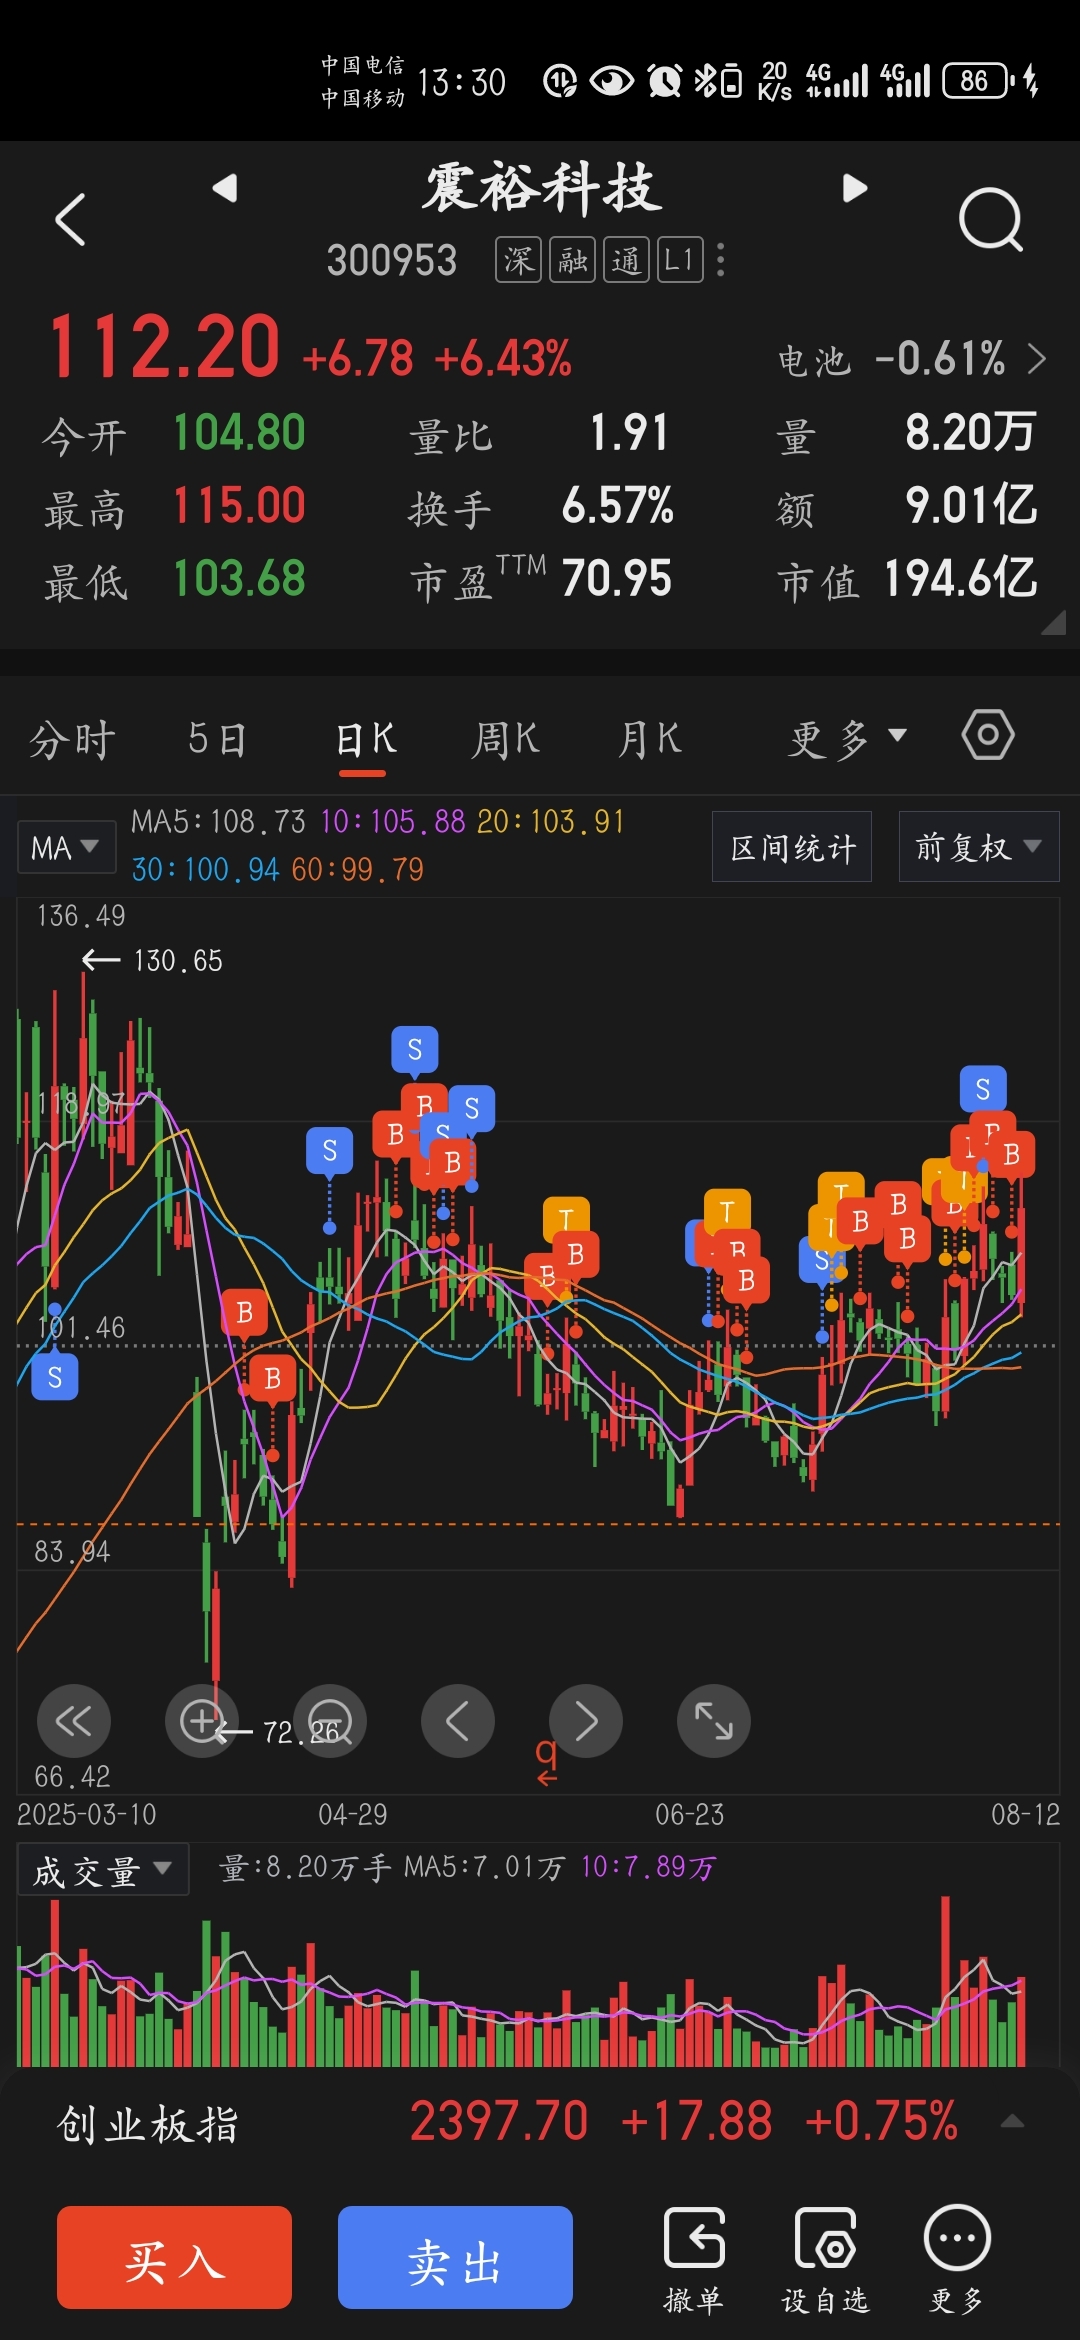Tap the MA5:108.73 indicator value
The width and height of the screenshot is (1080, 2340).
pyautogui.click(x=218, y=822)
